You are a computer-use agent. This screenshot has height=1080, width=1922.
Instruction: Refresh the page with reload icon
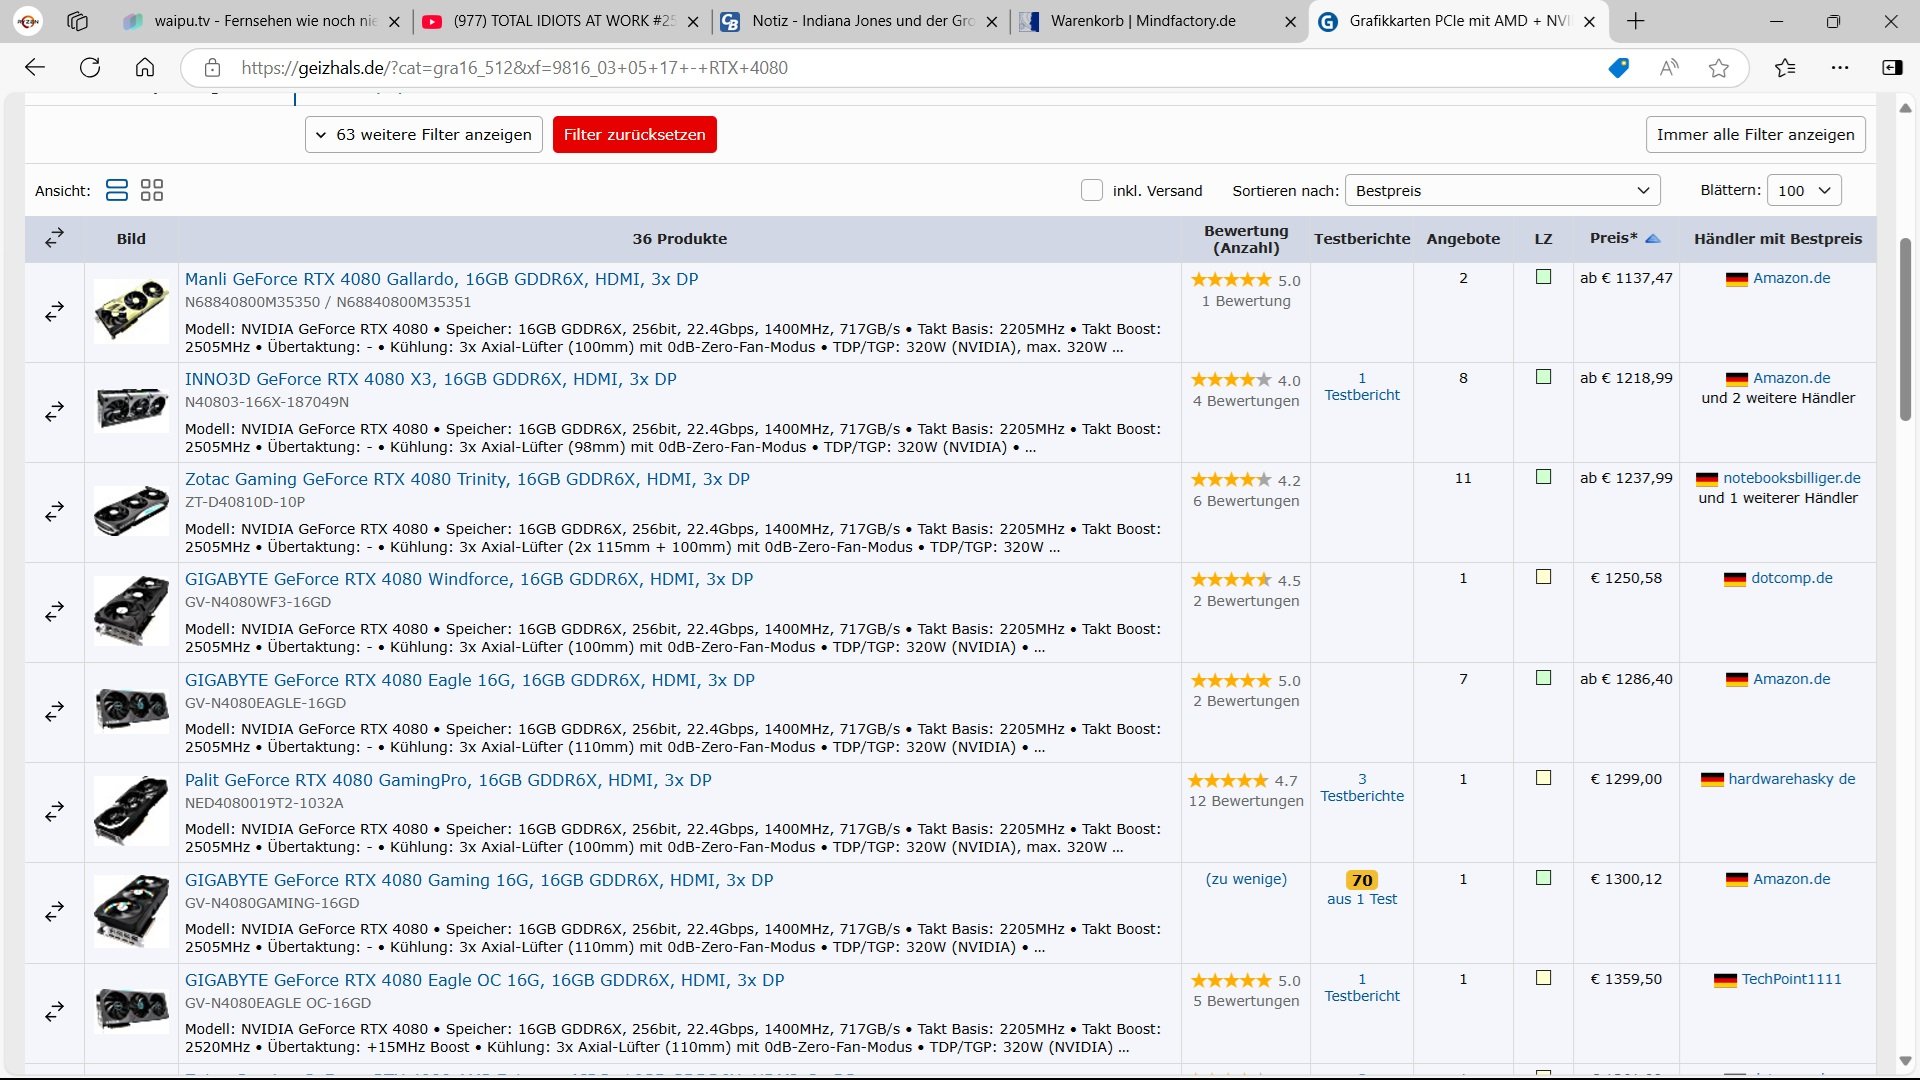click(90, 68)
